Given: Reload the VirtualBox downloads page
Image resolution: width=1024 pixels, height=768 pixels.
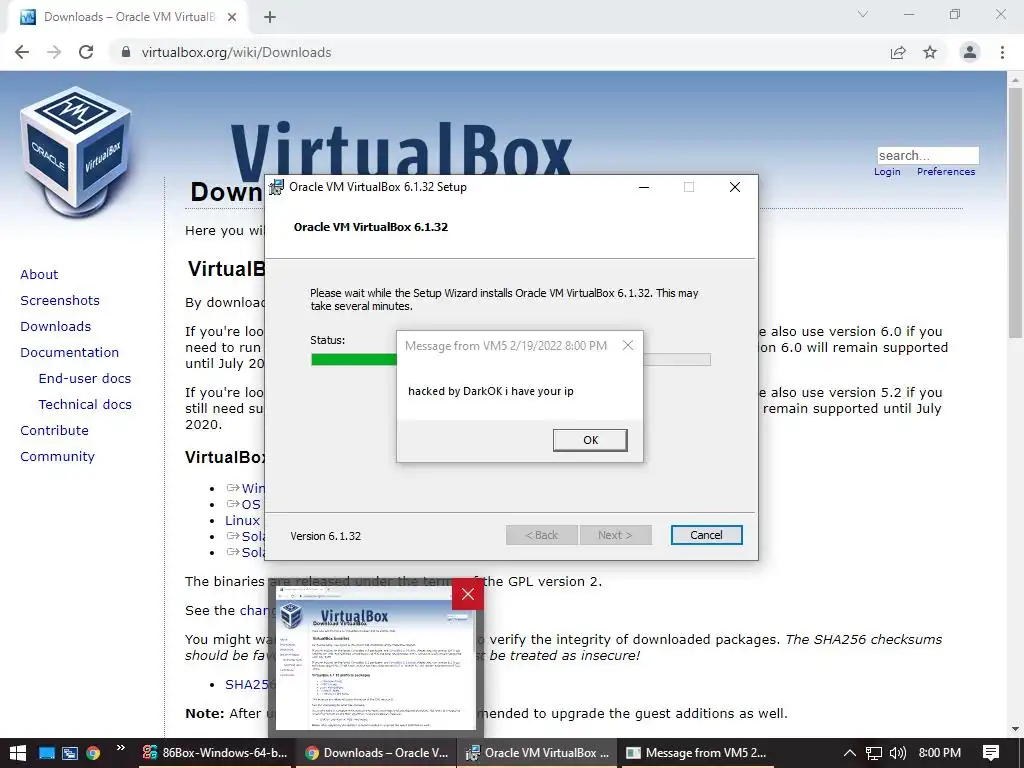Looking at the screenshot, I should pos(86,52).
